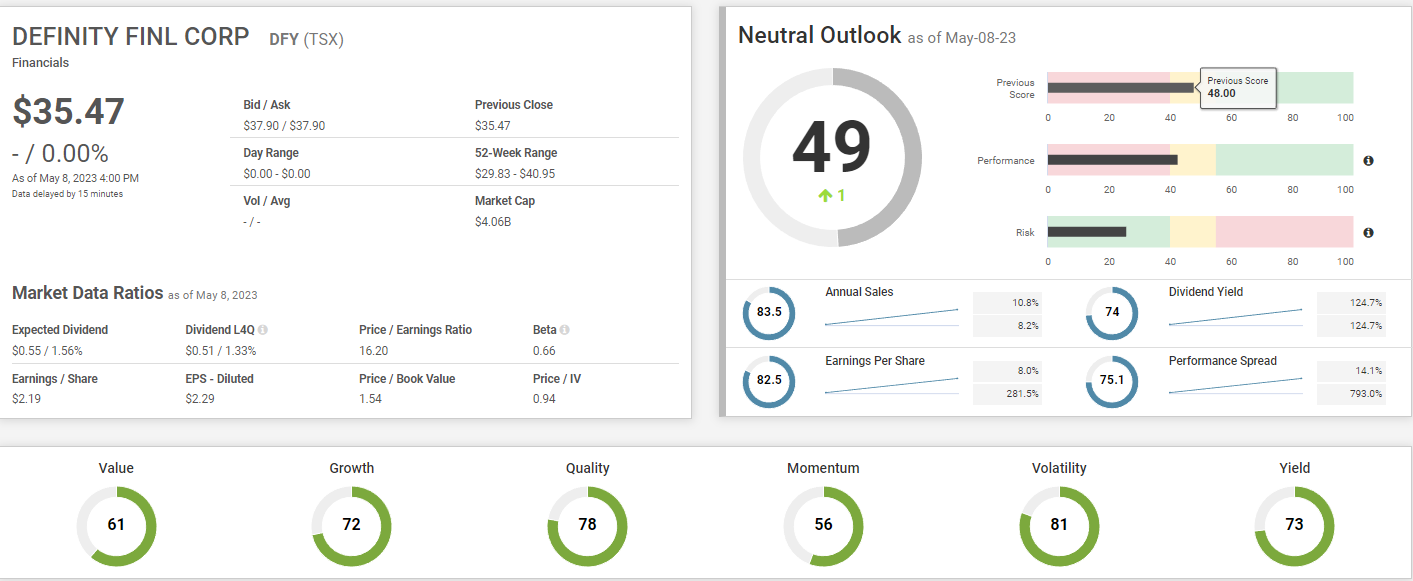Open the Beta info icon
Image resolution: width=1413 pixels, height=581 pixels.
[565, 329]
